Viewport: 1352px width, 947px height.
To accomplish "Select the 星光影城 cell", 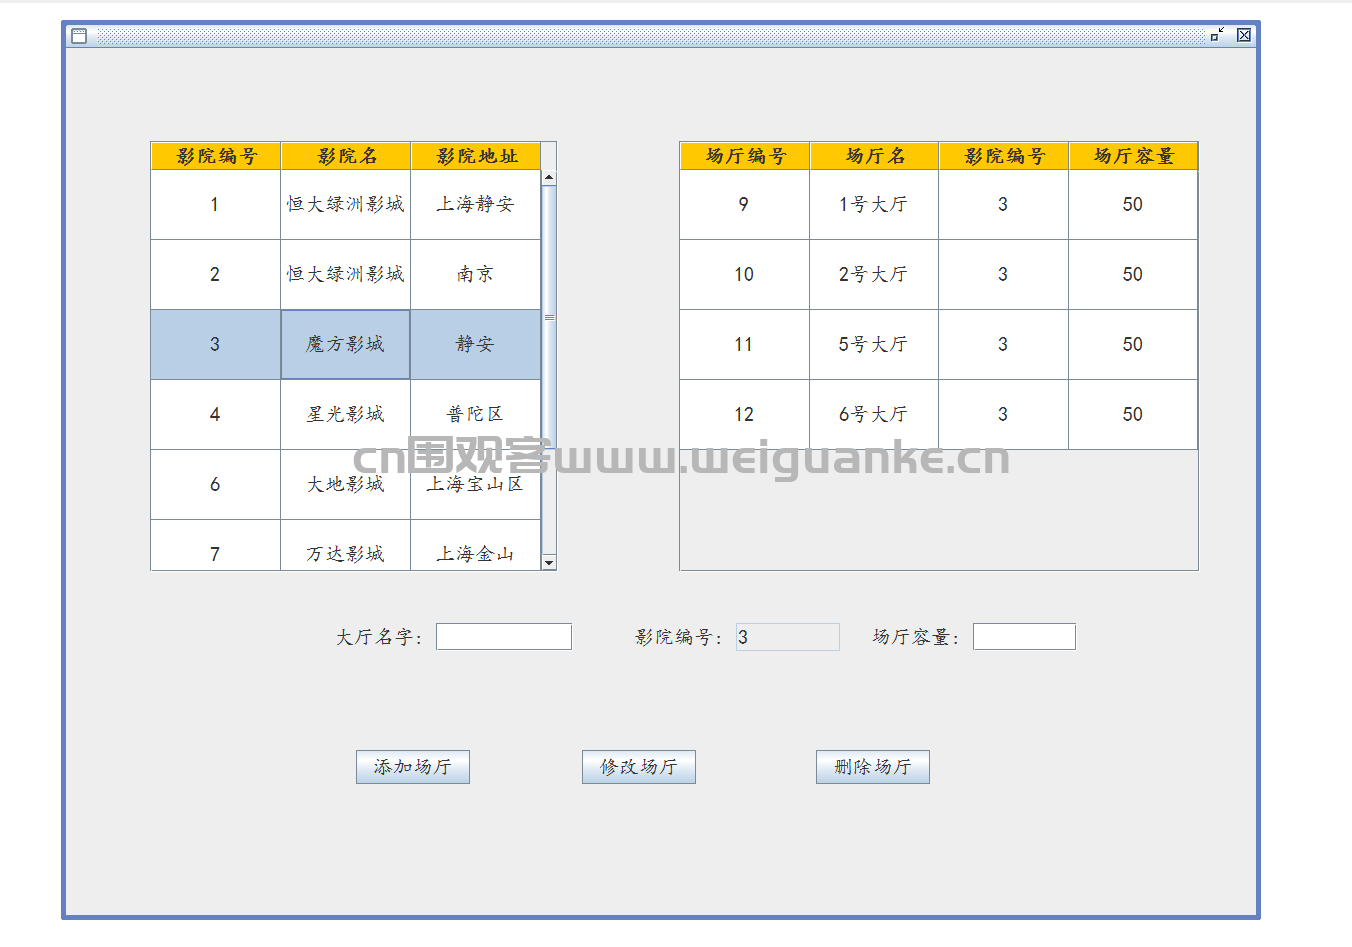I will 346,415.
